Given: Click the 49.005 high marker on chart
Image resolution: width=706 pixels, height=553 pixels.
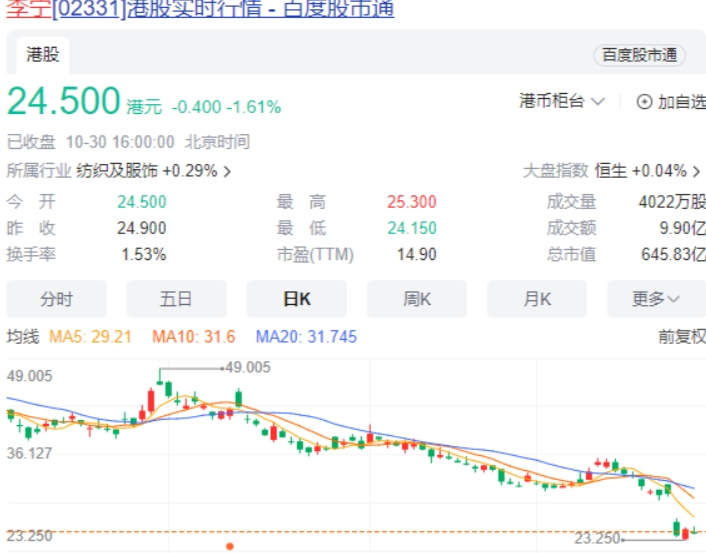Looking at the screenshot, I should [248, 367].
